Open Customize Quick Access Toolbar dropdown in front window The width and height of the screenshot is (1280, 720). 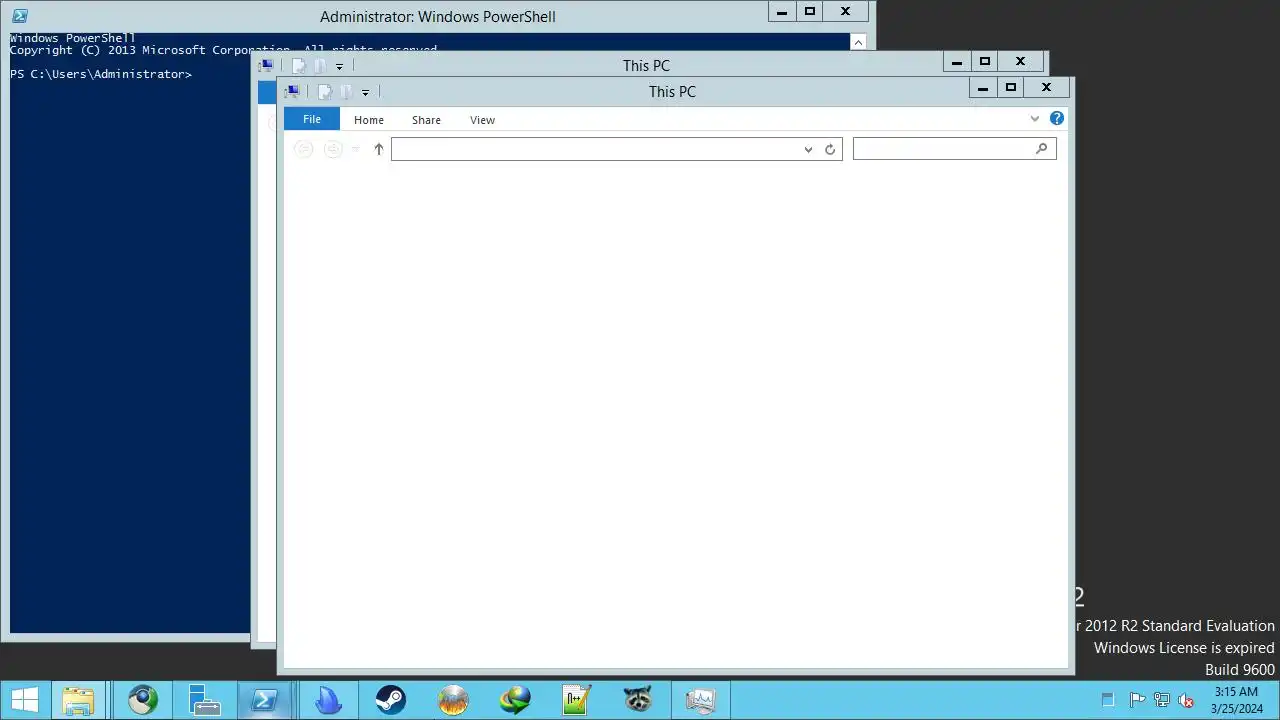(365, 92)
